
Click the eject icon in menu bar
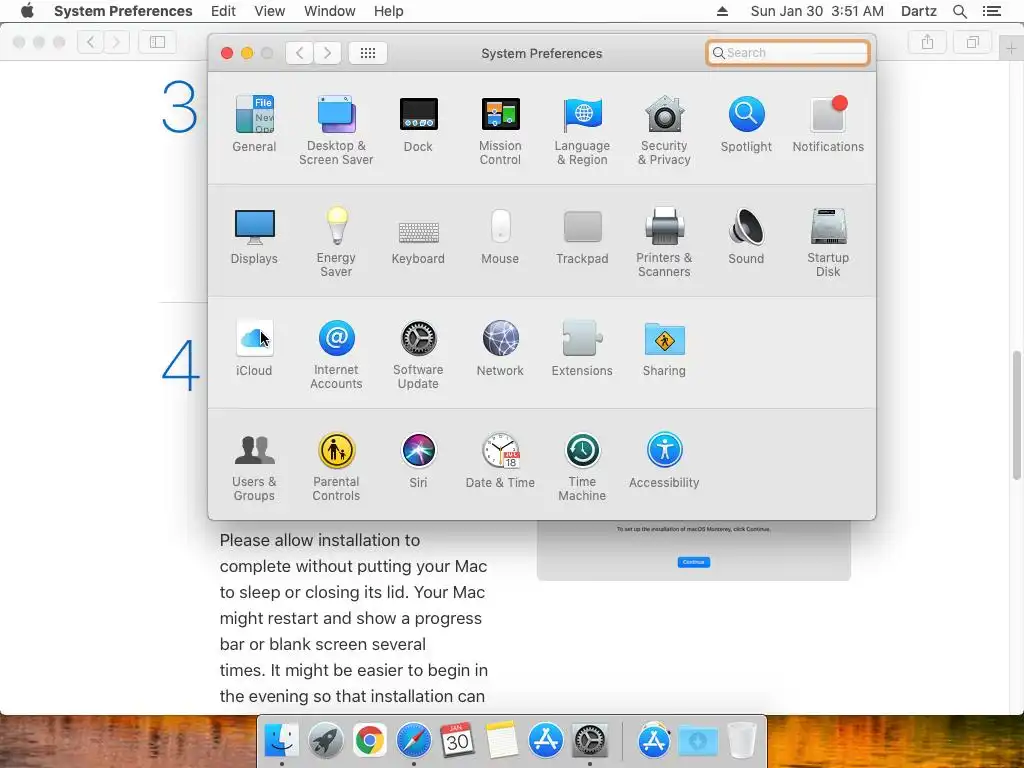click(x=722, y=11)
